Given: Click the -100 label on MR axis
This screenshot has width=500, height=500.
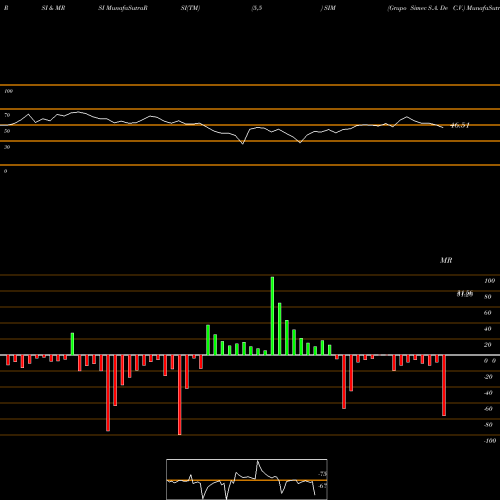Looking at the screenshot, I should point(490,441).
